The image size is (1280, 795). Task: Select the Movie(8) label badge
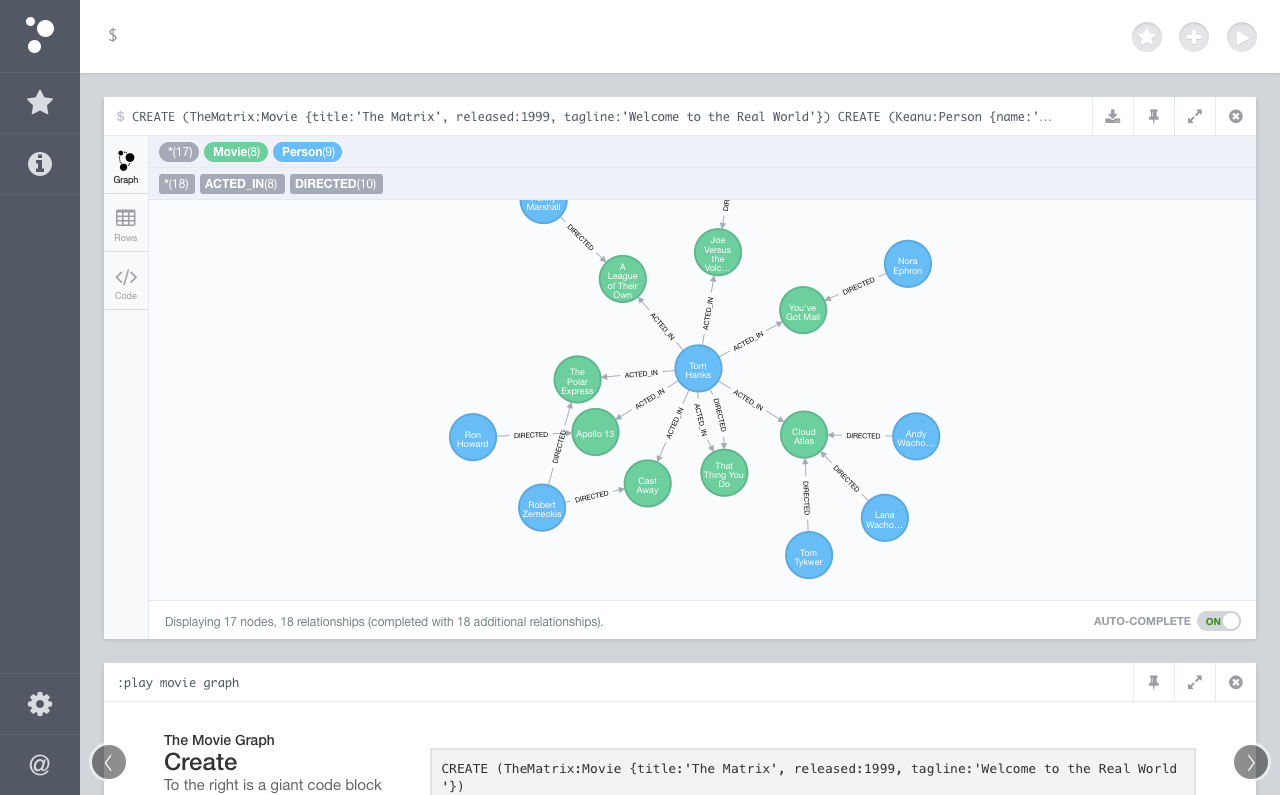tap(236, 152)
